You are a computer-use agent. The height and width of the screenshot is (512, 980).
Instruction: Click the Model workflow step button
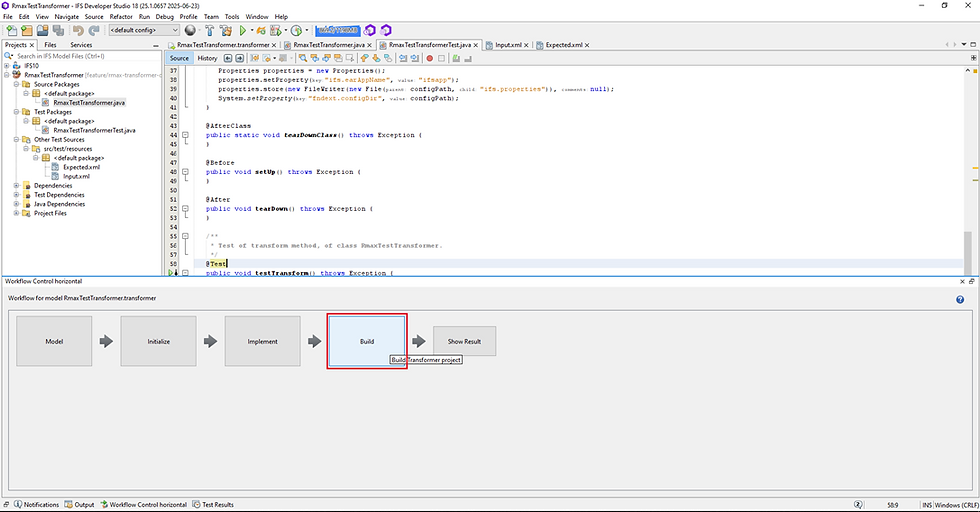tap(54, 341)
